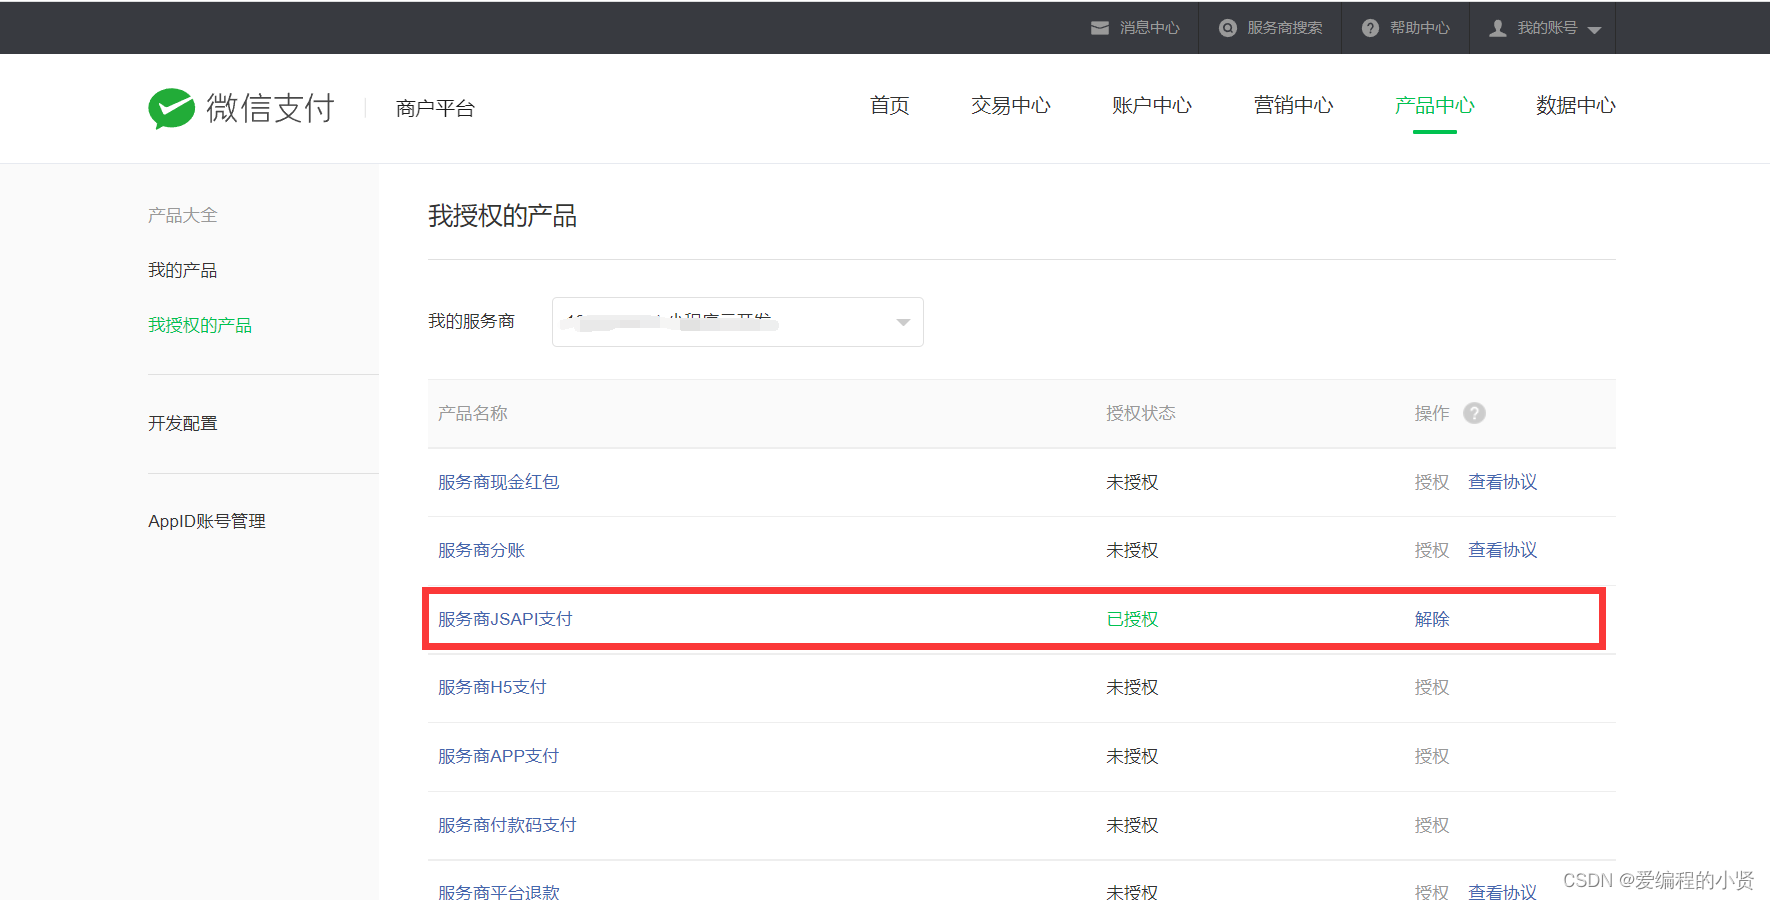Open 开发配置 in the sidebar
This screenshot has width=1770, height=900.
[183, 423]
